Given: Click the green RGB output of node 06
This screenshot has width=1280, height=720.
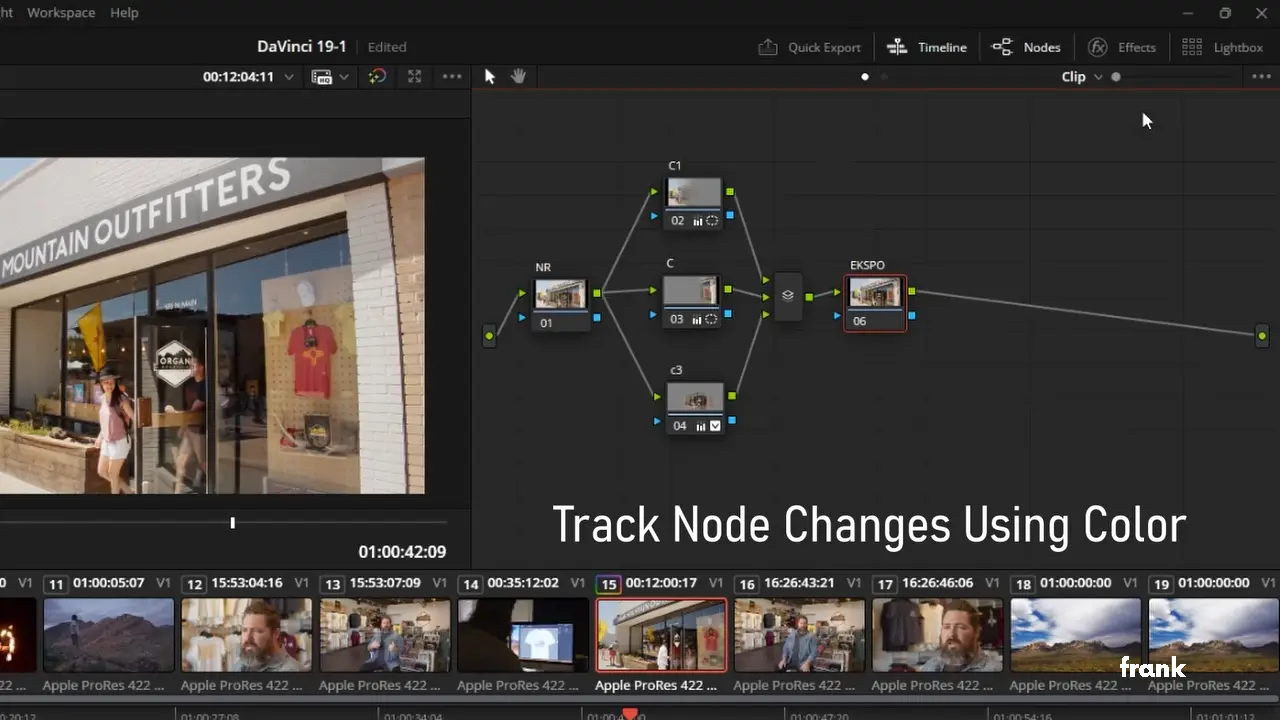Looking at the screenshot, I should (x=911, y=292).
